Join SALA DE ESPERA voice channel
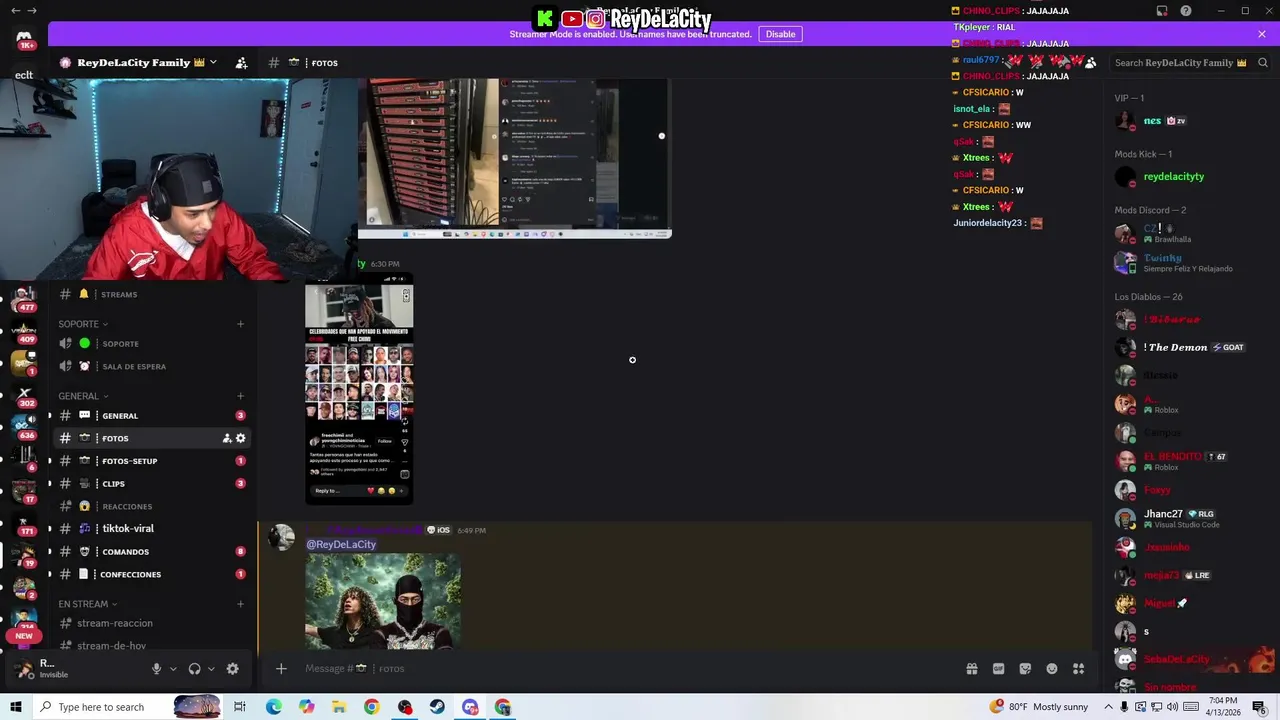The image size is (1280, 720). click(152, 366)
